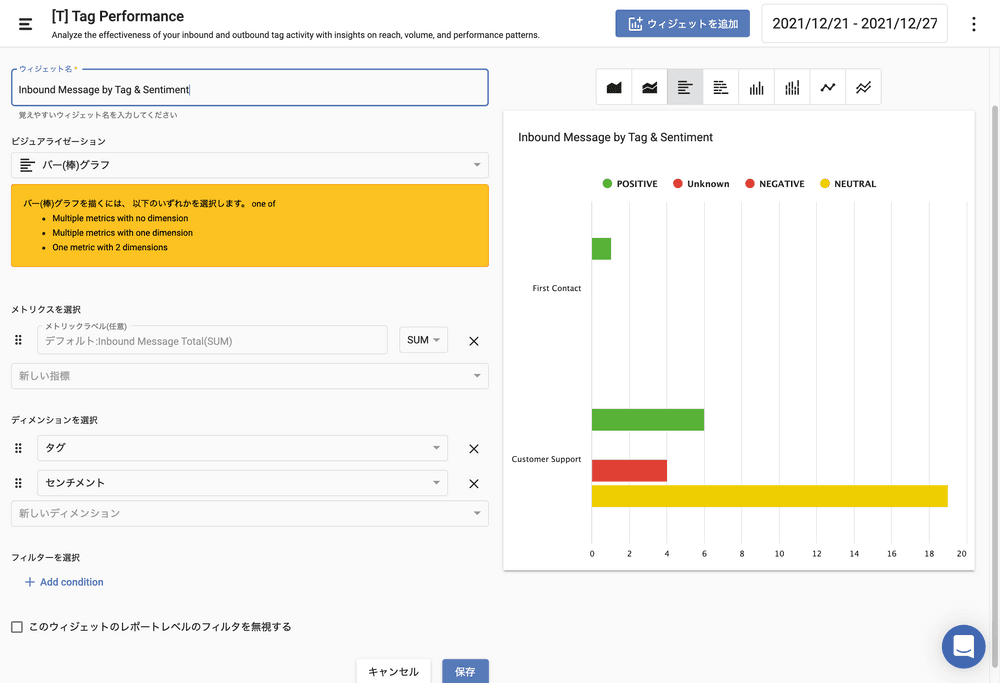Switch to the single line chart icon

pyautogui.click(x=828, y=88)
